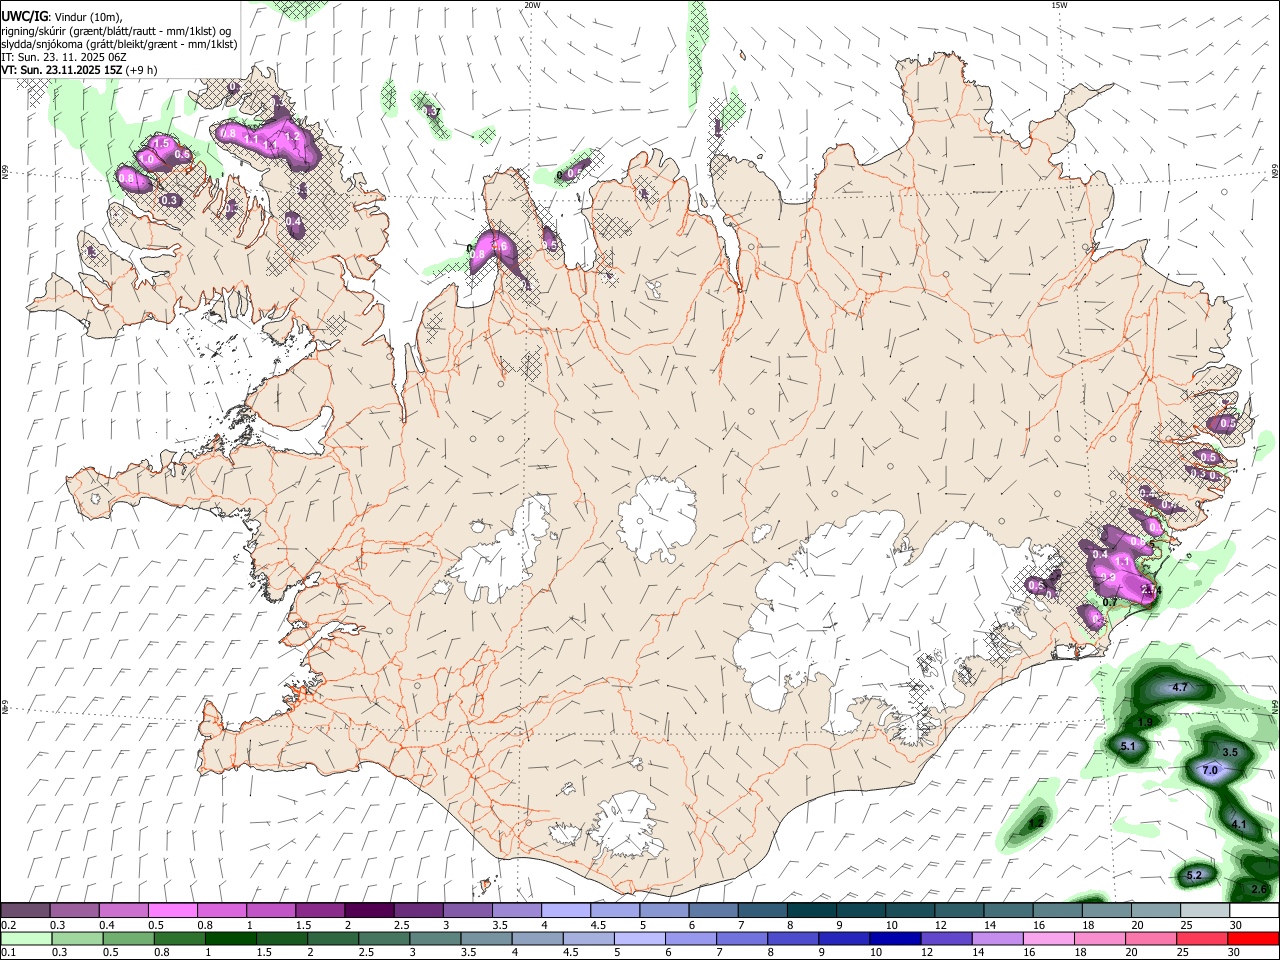Select the 'Vindur (10m)' header text
Screen dimensions: 1280x960
pyautogui.click(x=87, y=16)
